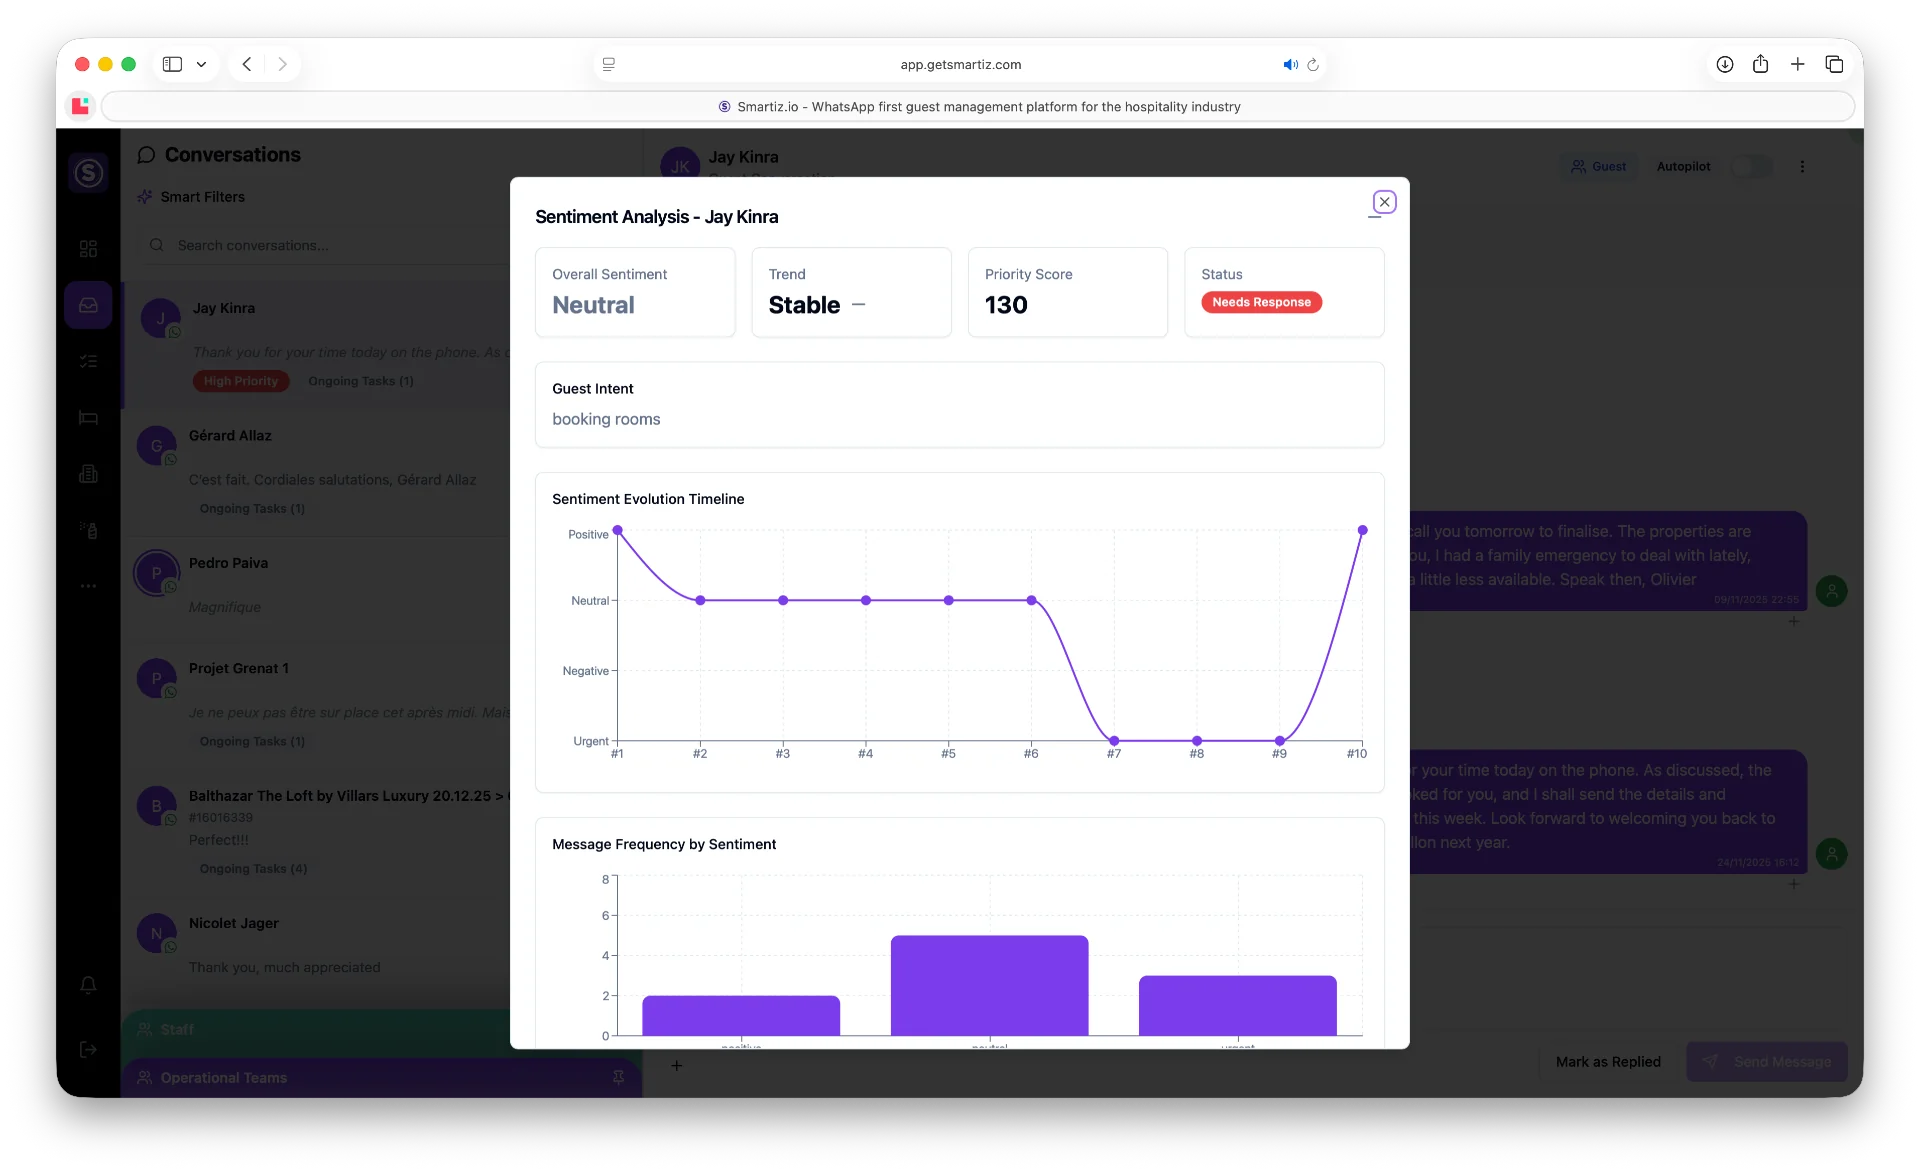
Task: Go back with Safari back arrow
Action: pos(246,64)
